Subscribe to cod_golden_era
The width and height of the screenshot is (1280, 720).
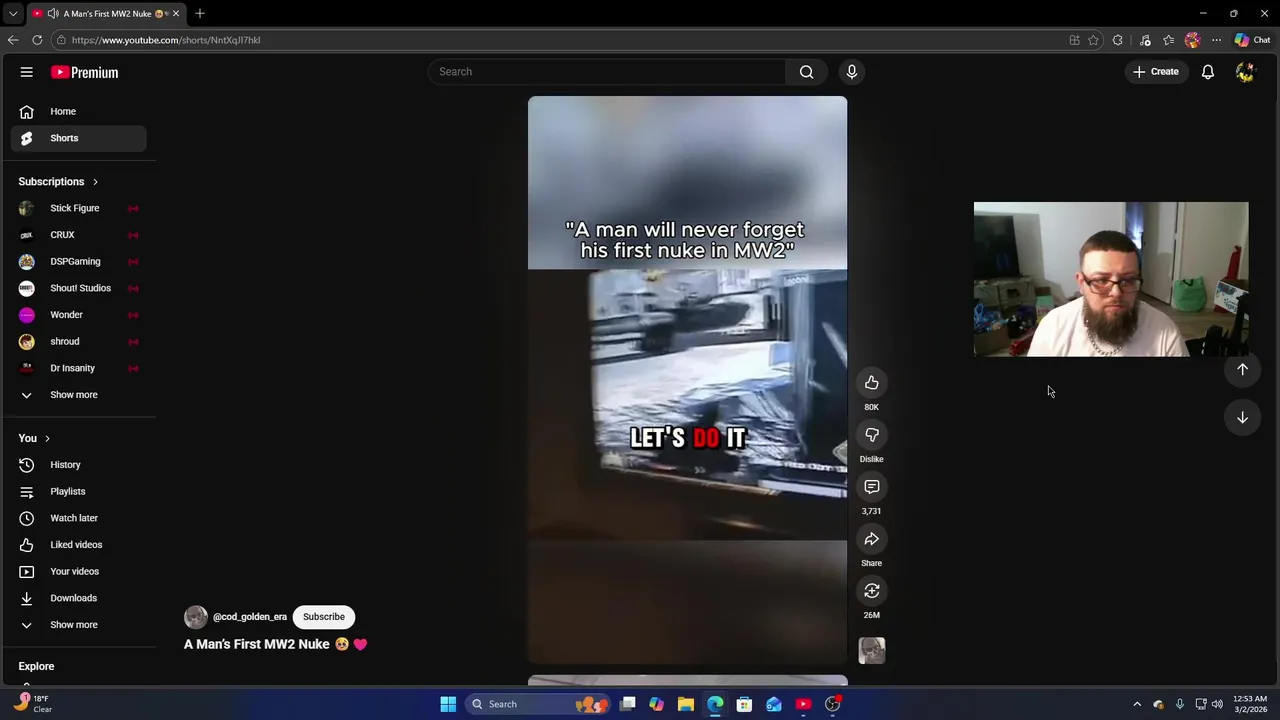click(x=324, y=617)
